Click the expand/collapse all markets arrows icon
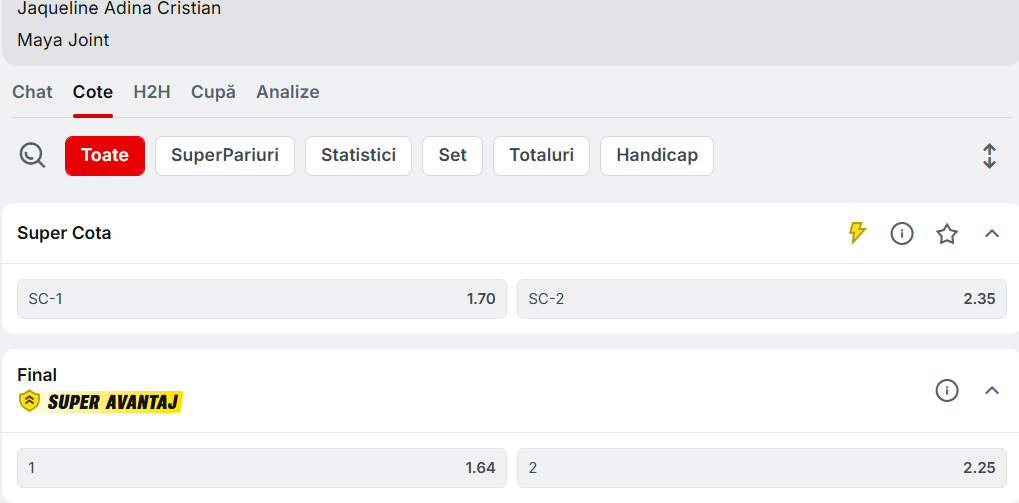This screenshot has width=1019, height=503. tap(989, 156)
